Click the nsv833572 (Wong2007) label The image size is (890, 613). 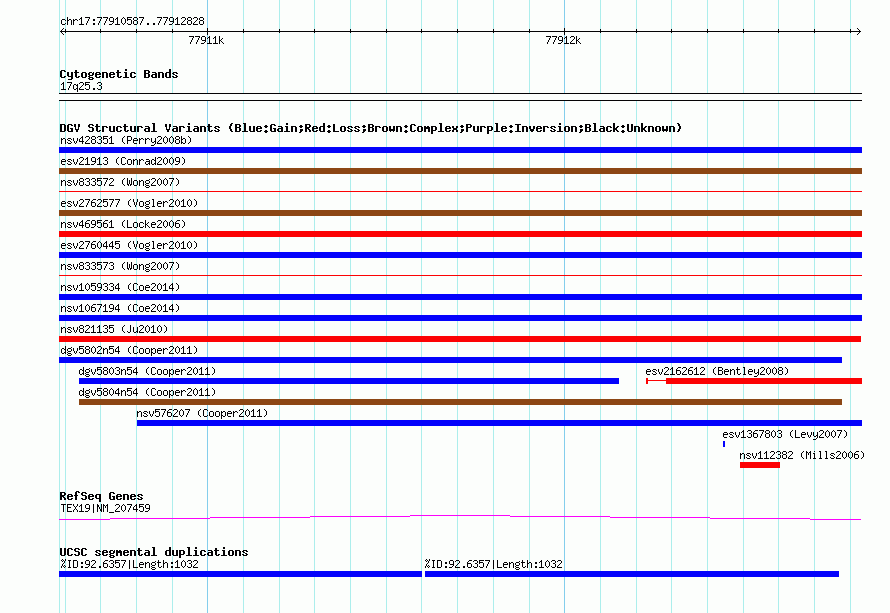tap(120, 182)
